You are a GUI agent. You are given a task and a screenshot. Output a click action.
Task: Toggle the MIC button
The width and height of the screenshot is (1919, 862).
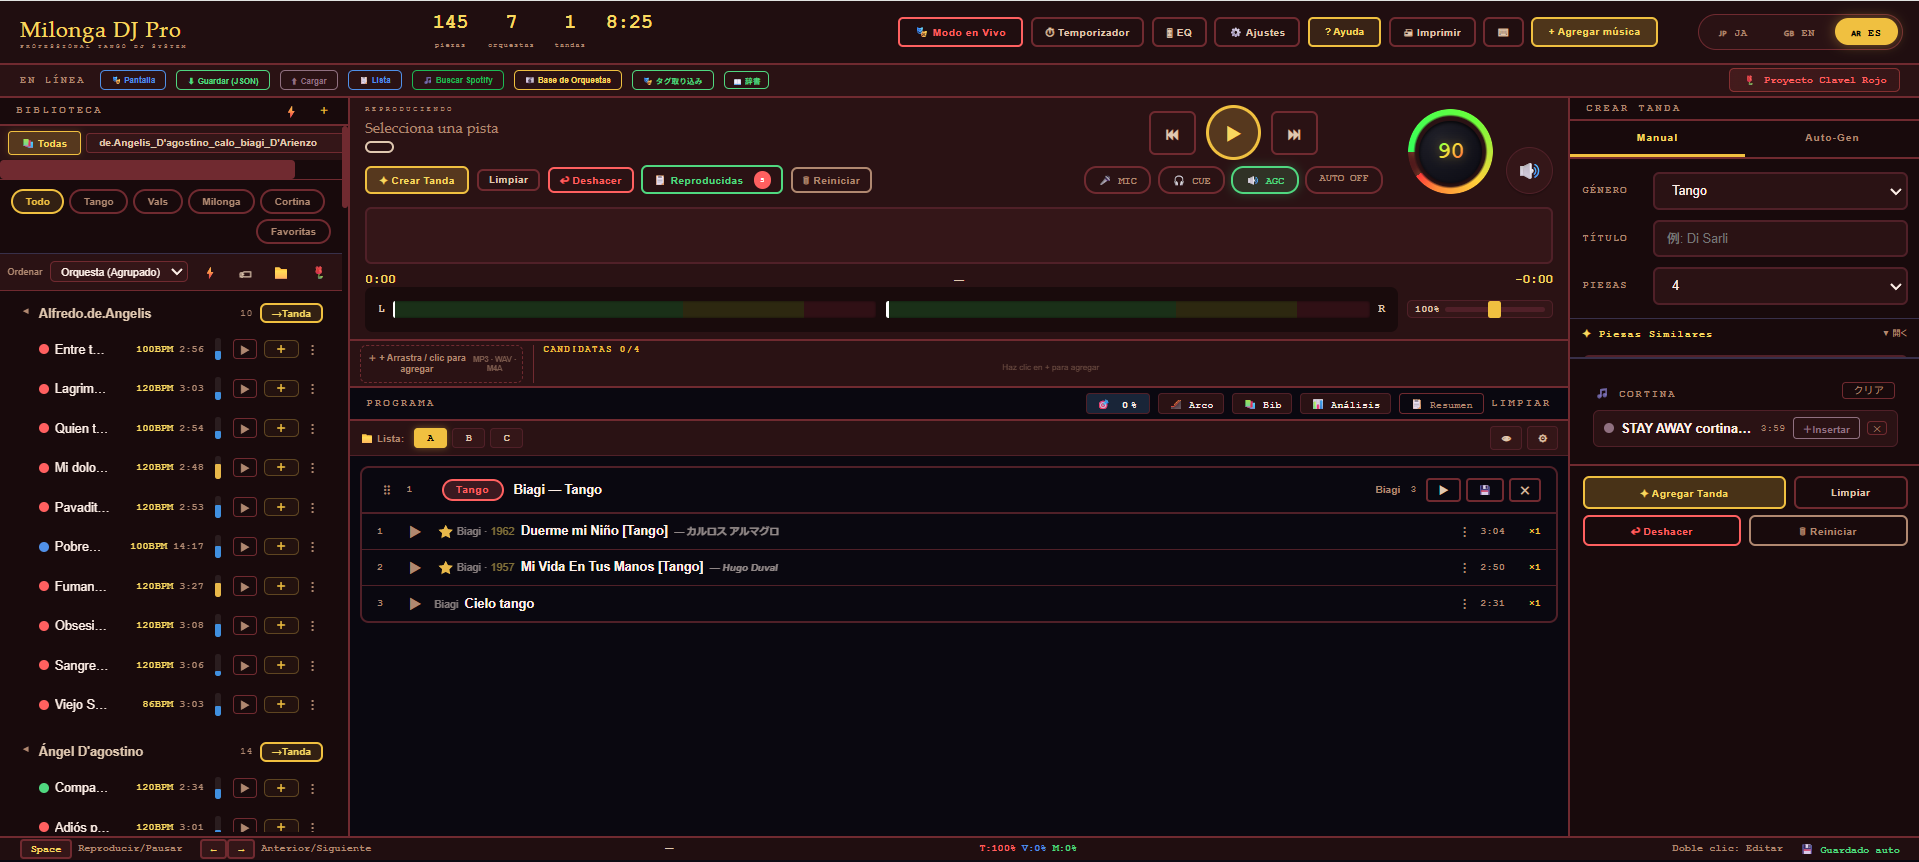[1117, 181]
